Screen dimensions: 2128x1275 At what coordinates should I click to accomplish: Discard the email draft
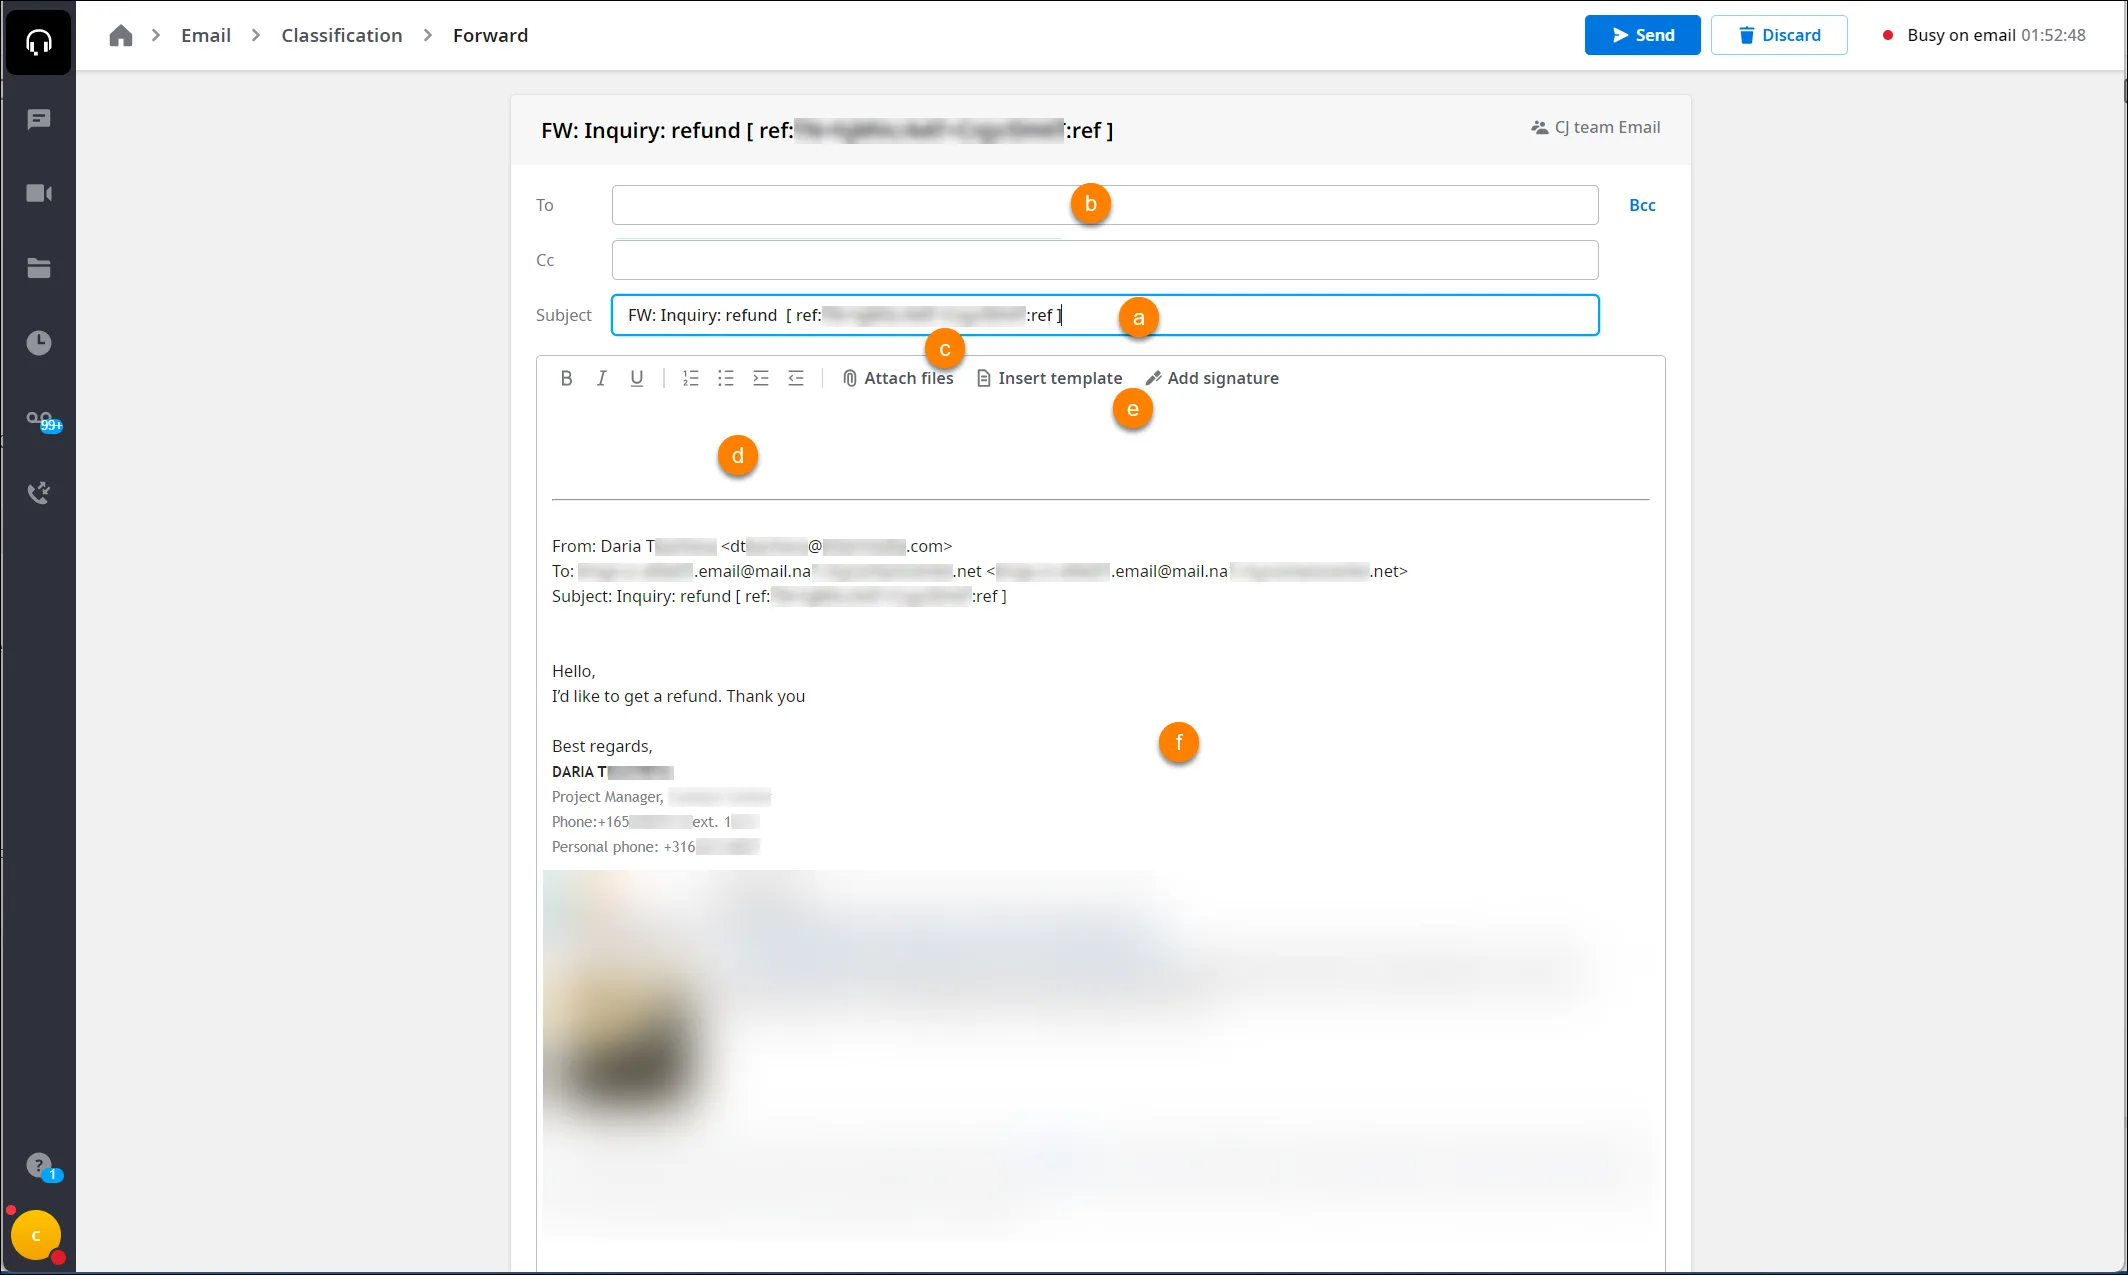coord(1779,35)
